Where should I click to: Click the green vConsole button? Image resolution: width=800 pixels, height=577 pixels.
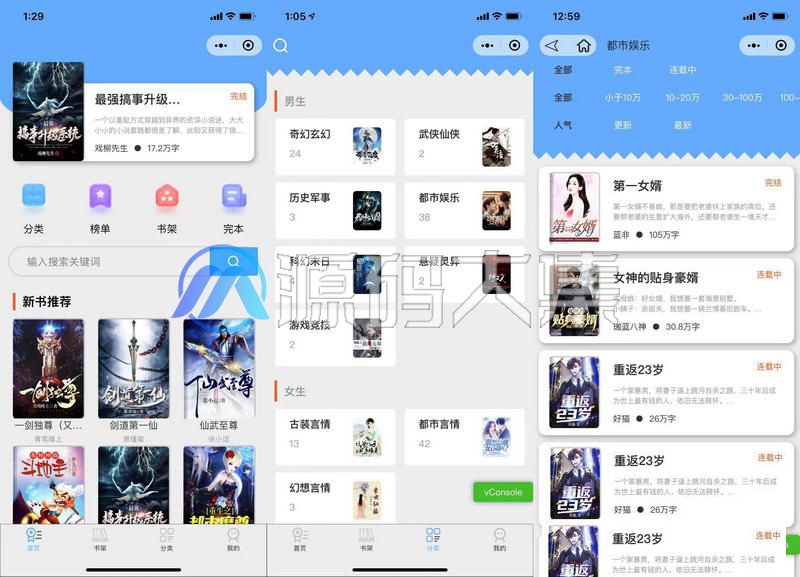pyautogui.click(x=503, y=492)
